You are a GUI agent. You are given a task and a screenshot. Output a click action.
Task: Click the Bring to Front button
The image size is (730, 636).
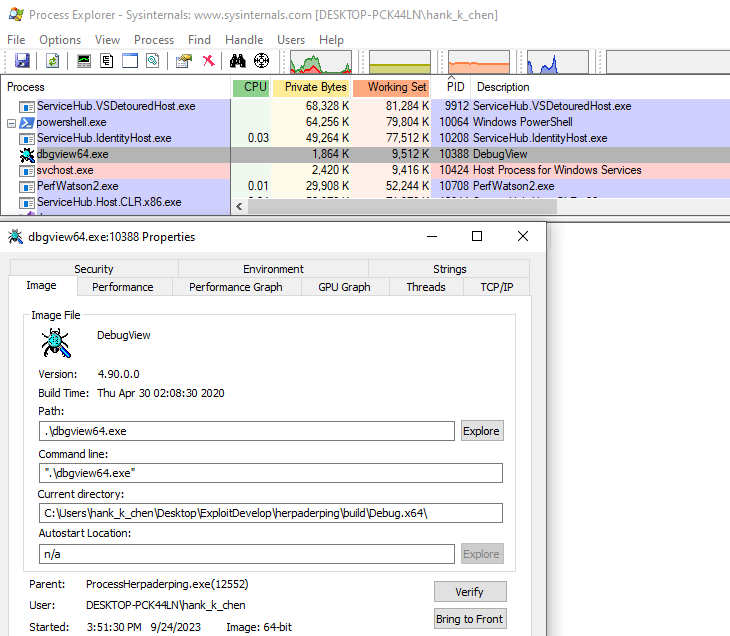click(x=470, y=619)
